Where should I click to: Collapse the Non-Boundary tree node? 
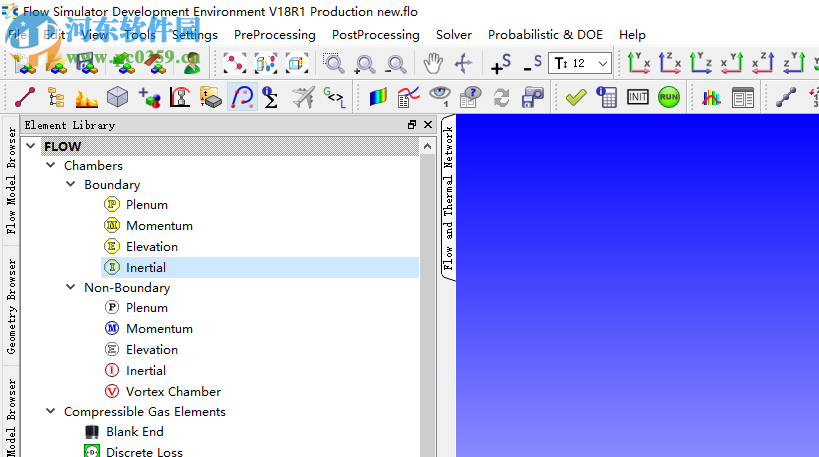click(x=71, y=287)
